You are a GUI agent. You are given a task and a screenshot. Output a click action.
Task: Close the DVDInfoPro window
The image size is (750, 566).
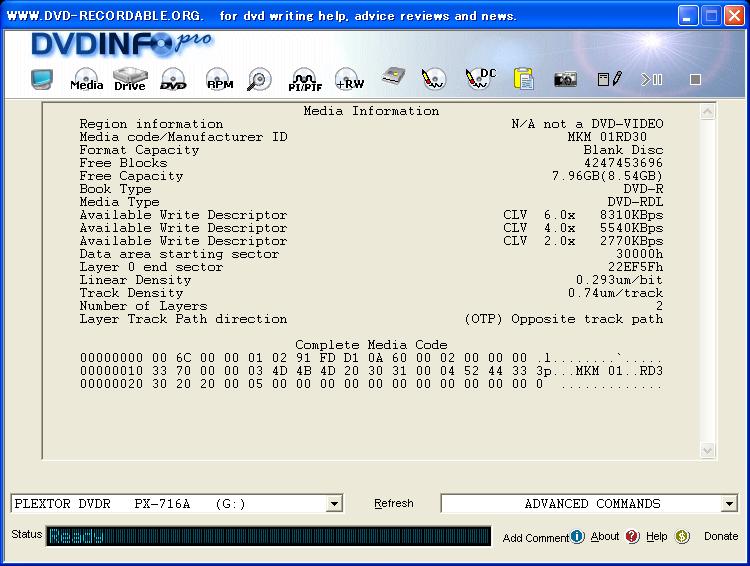coord(734,16)
